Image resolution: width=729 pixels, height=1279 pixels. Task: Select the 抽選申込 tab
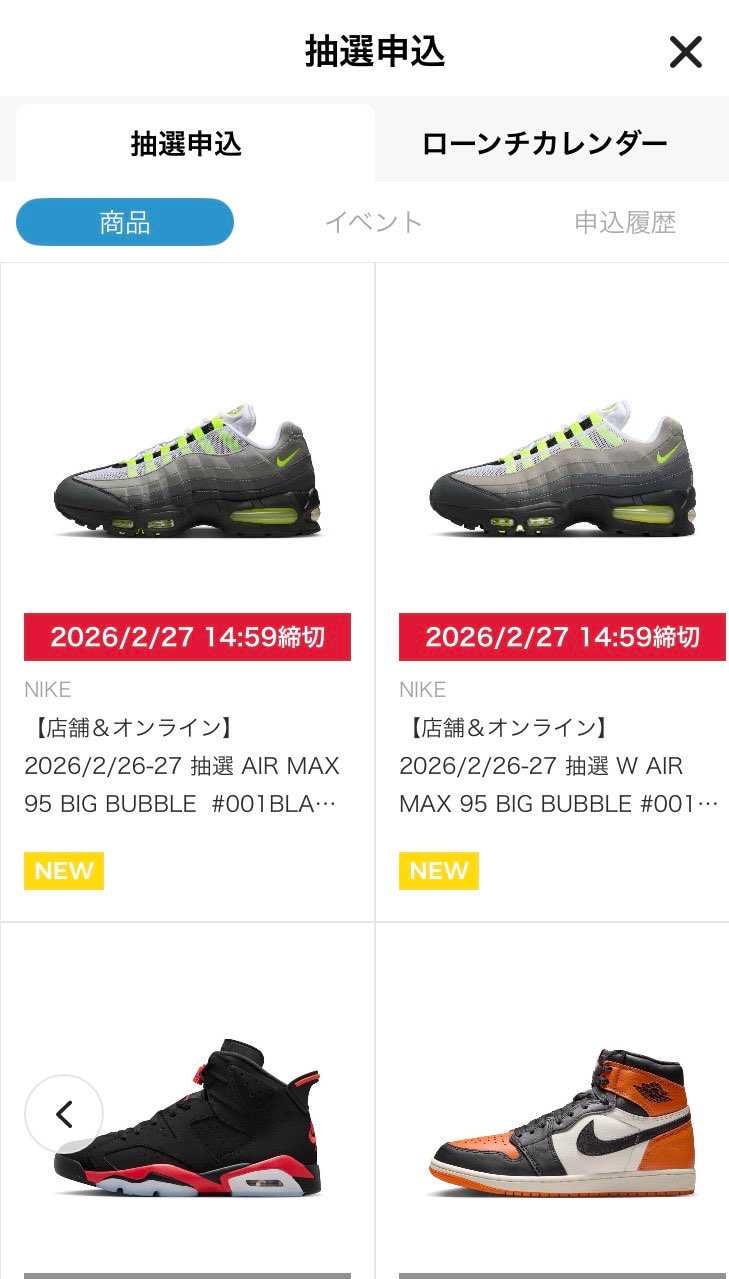tap(187, 144)
